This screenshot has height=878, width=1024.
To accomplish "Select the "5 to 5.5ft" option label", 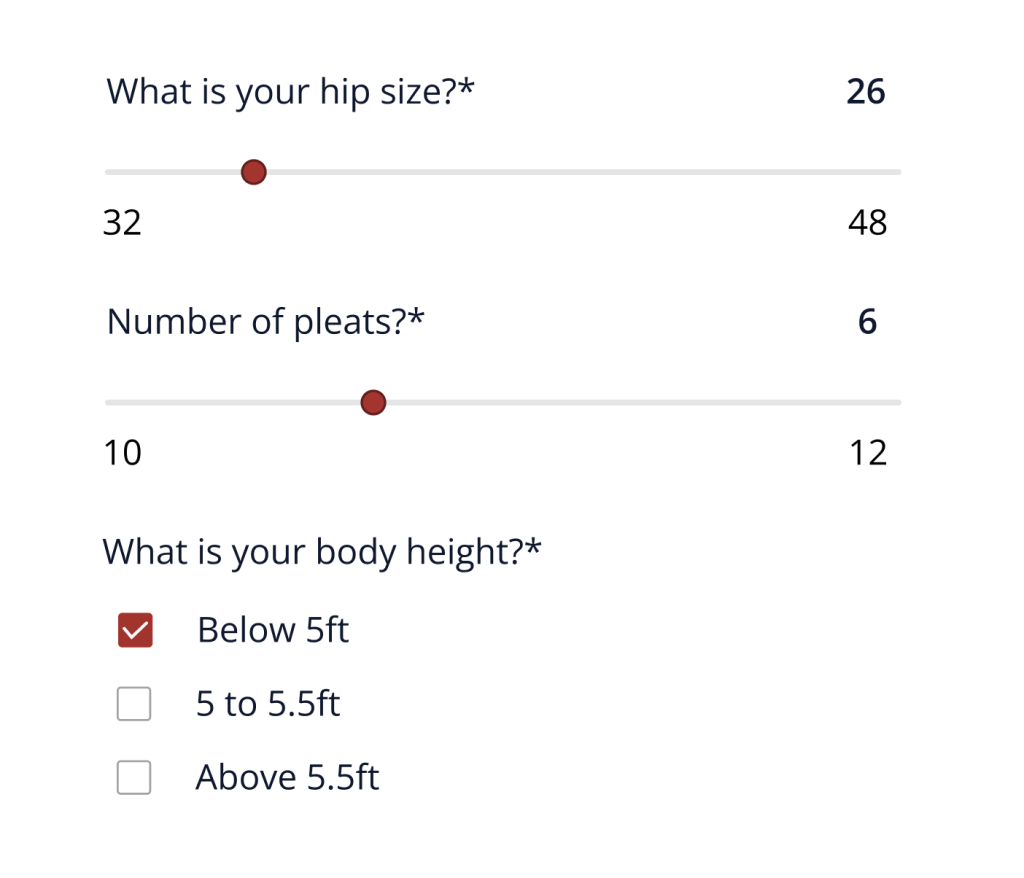I will pyautogui.click(x=268, y=704).
